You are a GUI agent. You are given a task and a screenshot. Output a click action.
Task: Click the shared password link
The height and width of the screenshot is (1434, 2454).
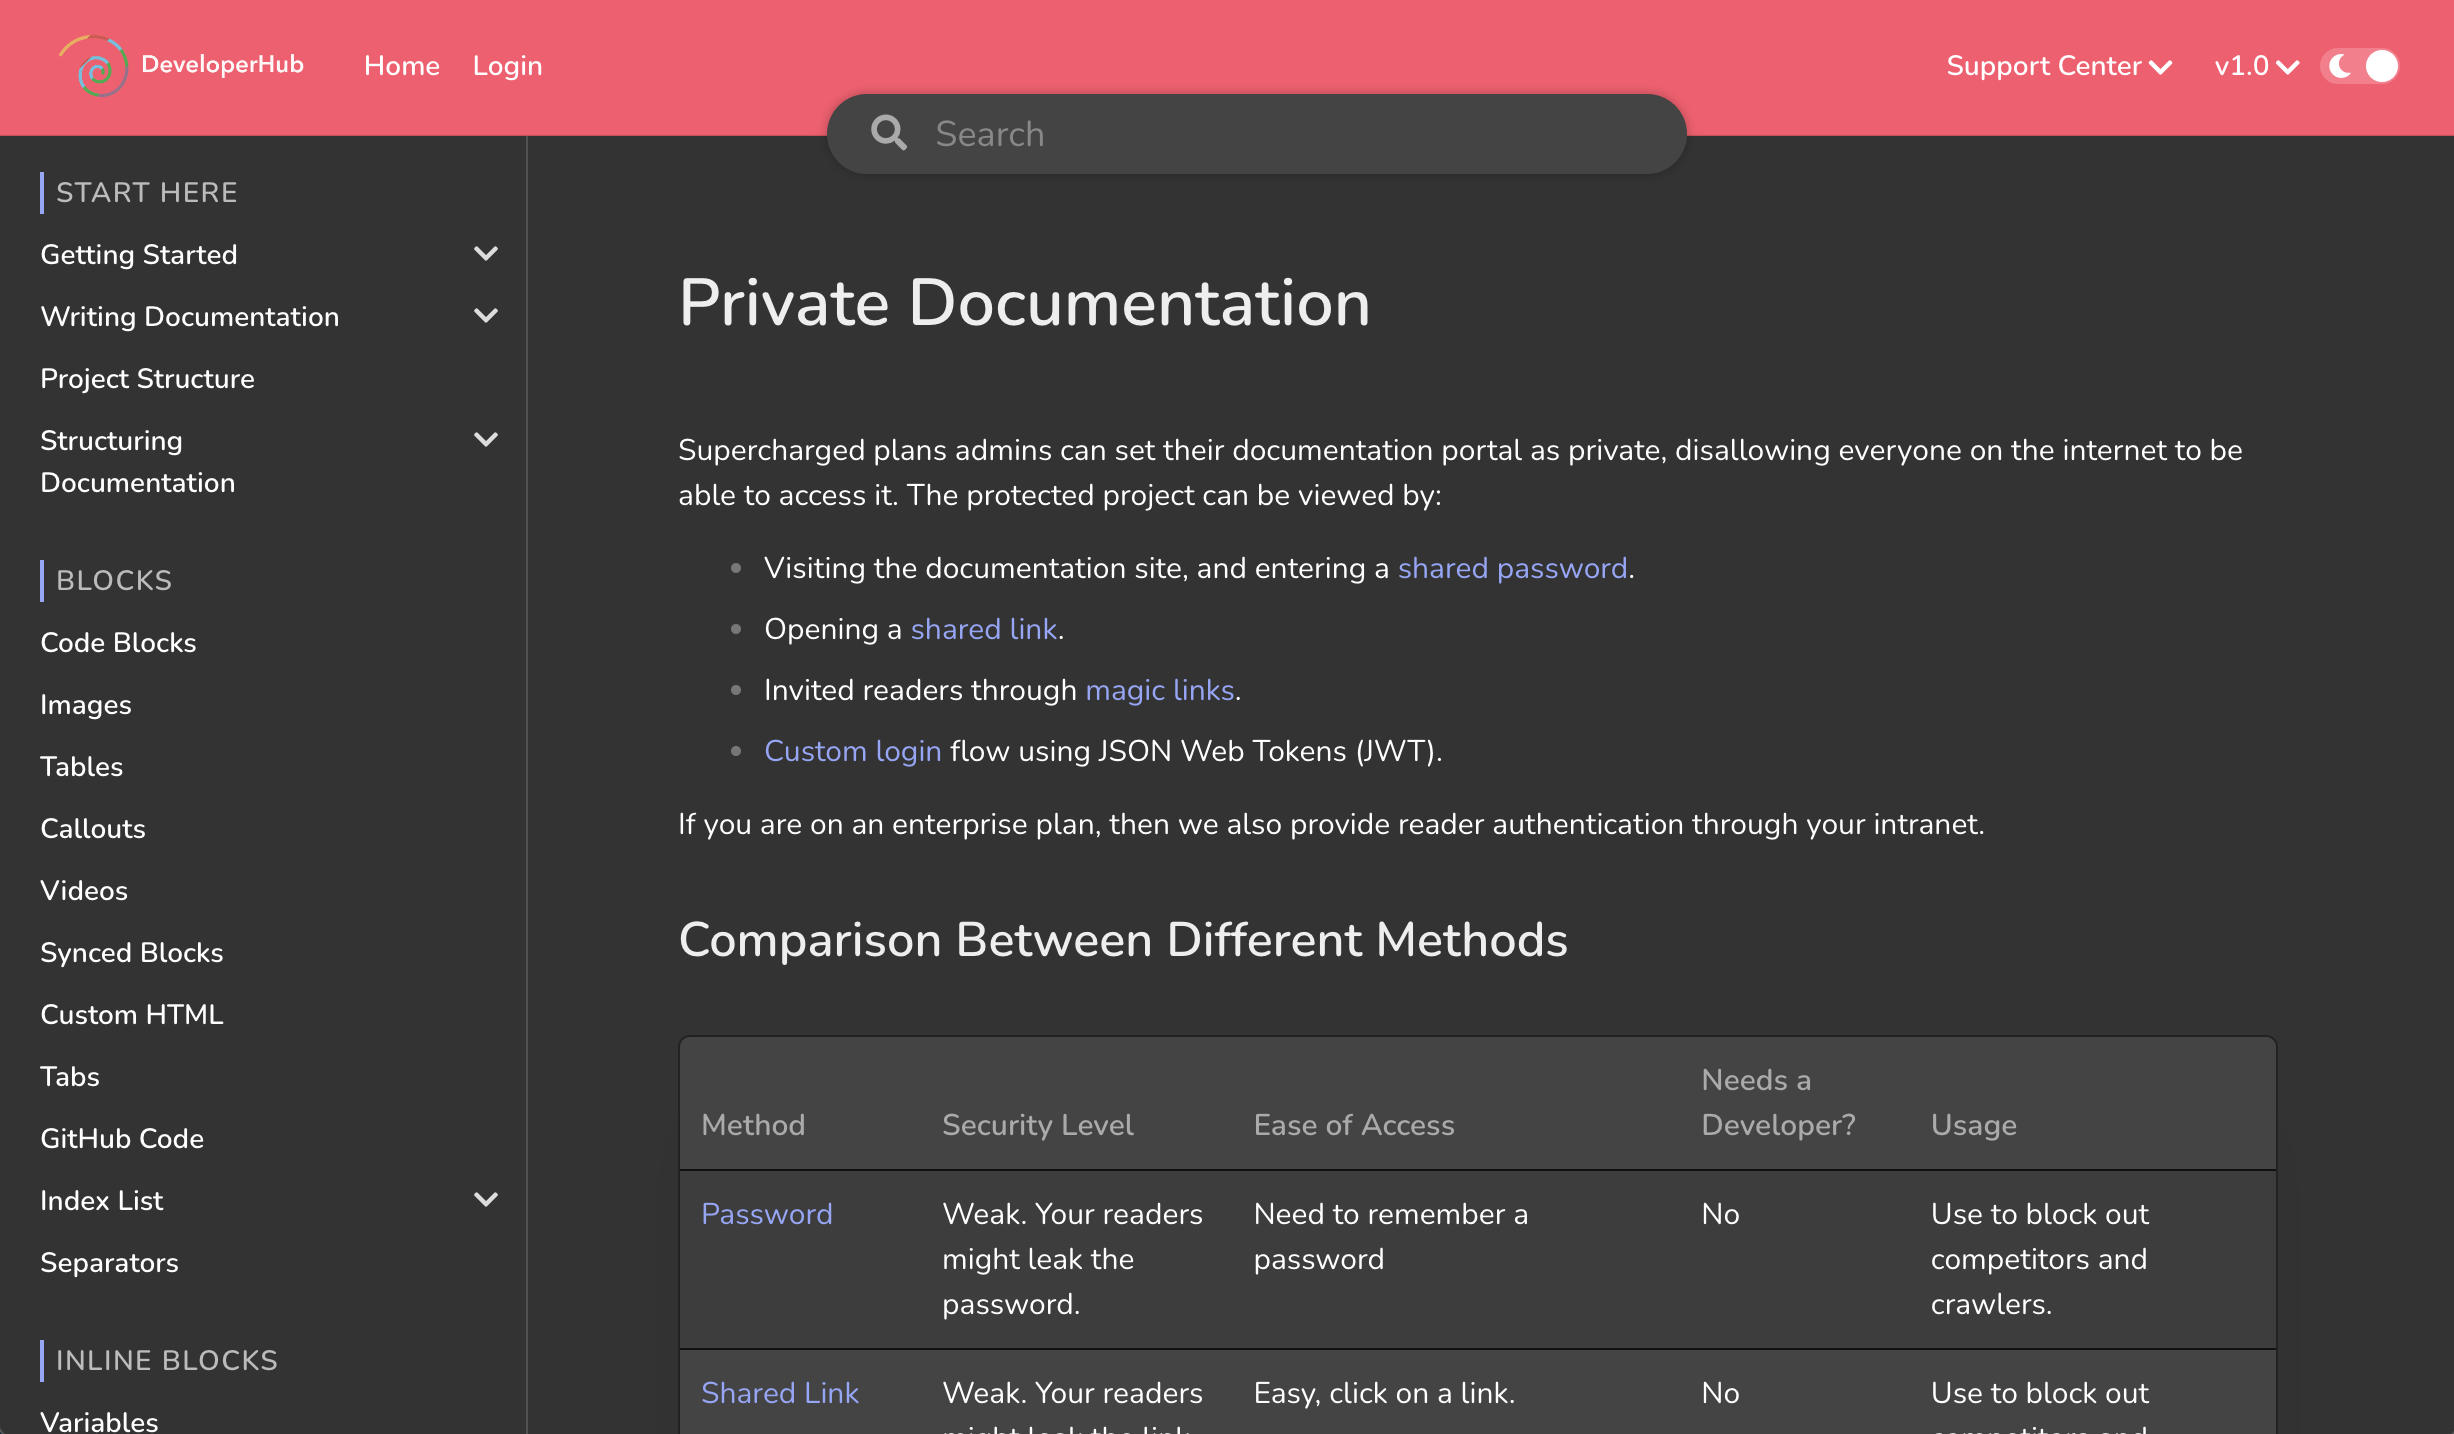click(1512, 568)
